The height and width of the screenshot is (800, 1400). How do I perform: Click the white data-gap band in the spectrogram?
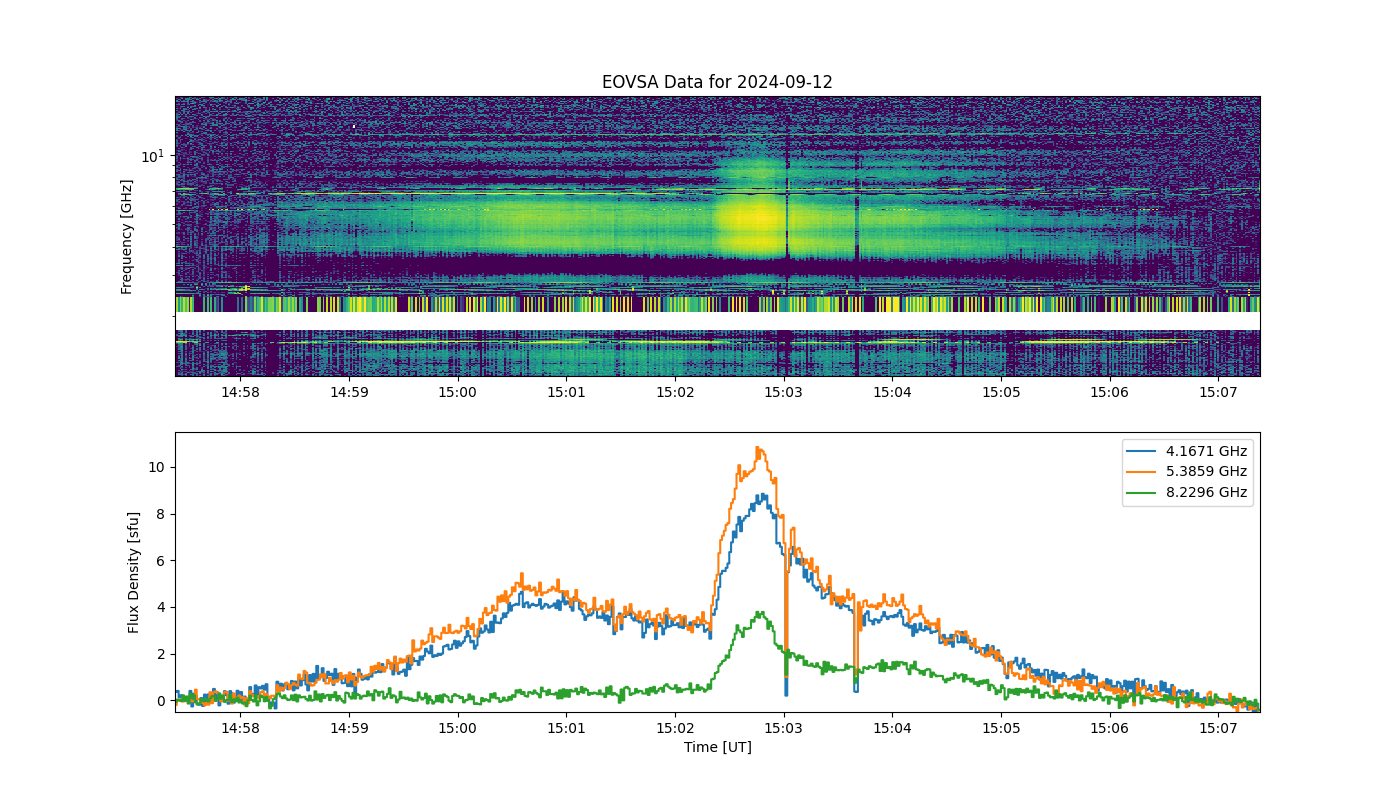717,321
